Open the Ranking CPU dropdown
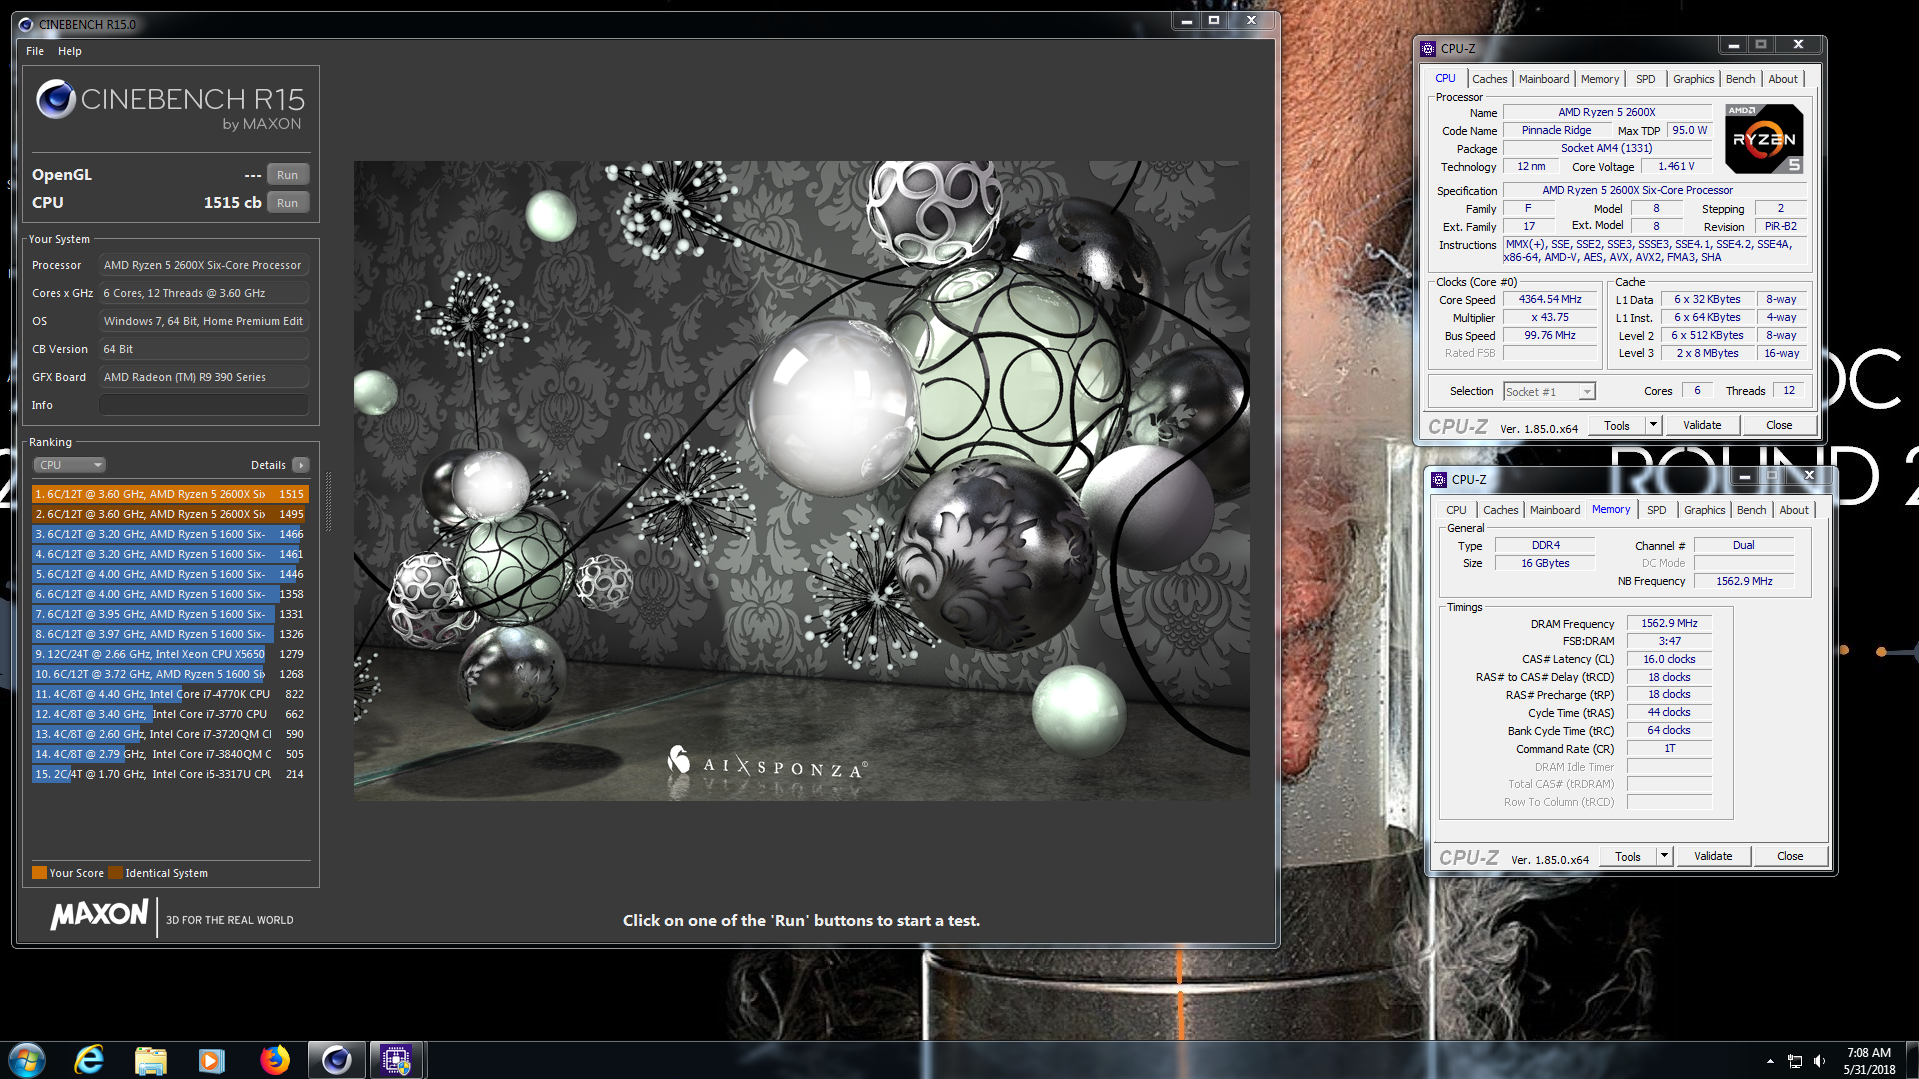The image size is (1919, 1079). (69, 465)
